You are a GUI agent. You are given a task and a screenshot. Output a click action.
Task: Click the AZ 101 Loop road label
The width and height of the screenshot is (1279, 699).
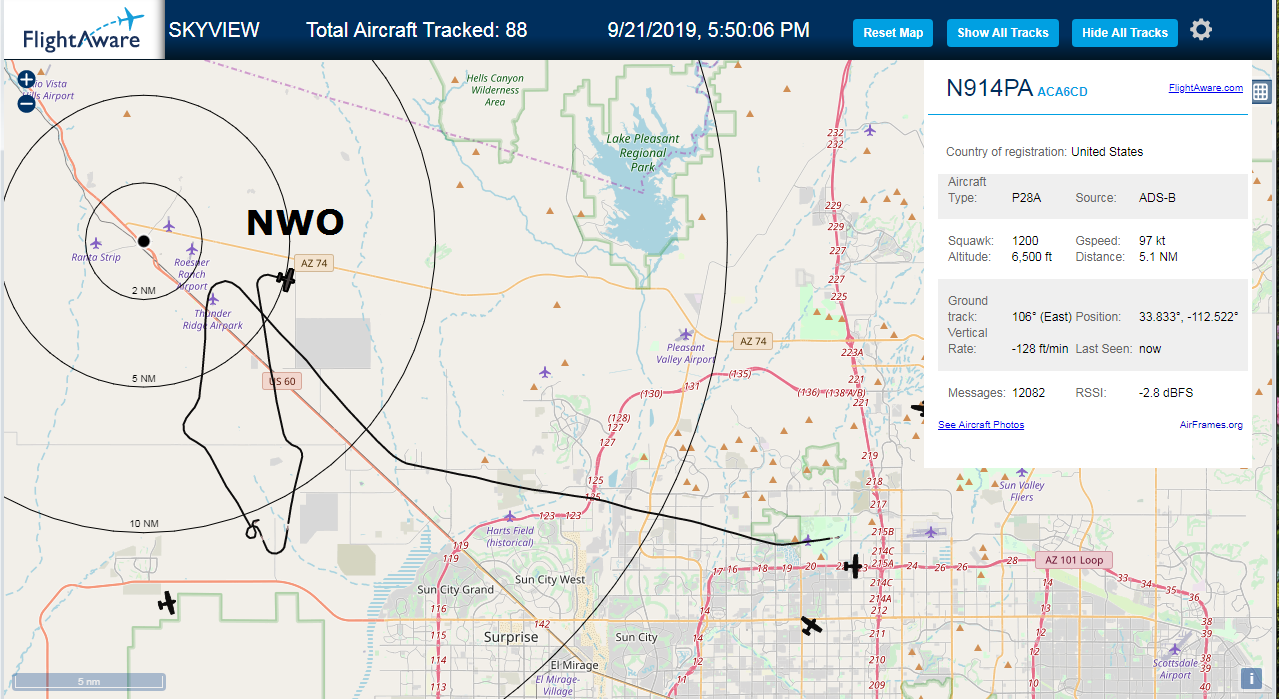(1075, 560)
